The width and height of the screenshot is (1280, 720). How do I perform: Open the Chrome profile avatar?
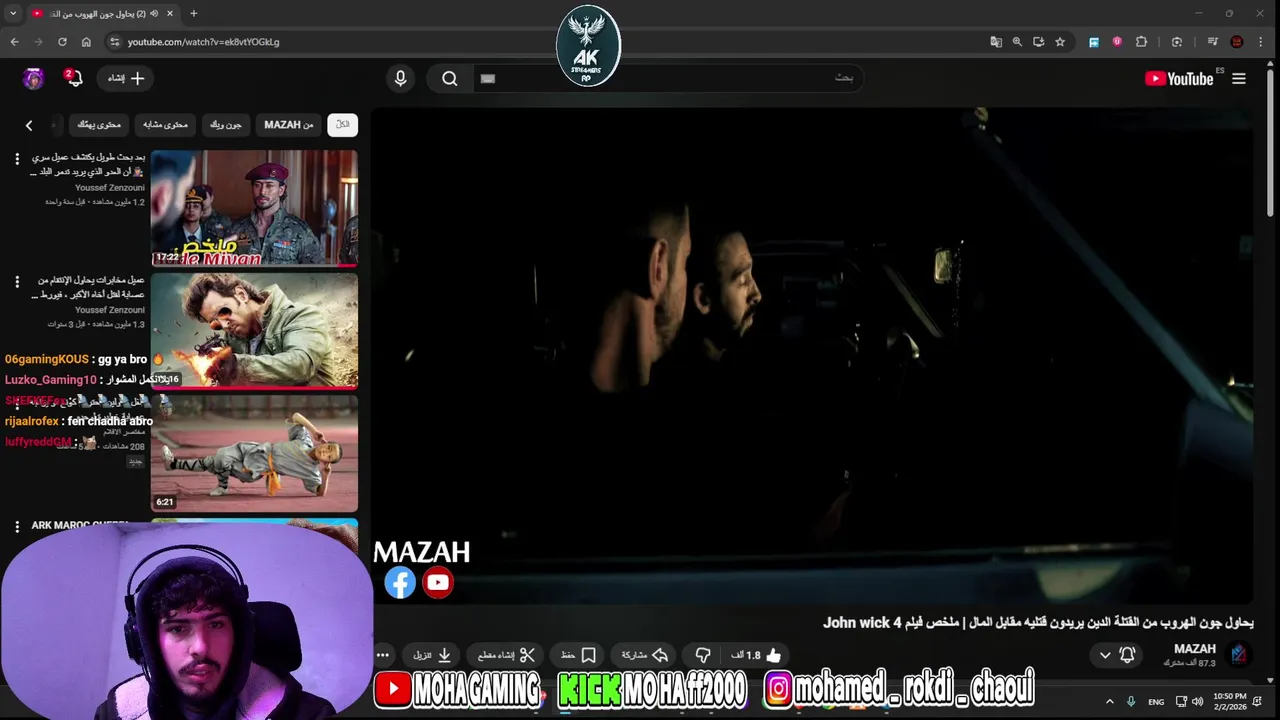pos(1237,42)
